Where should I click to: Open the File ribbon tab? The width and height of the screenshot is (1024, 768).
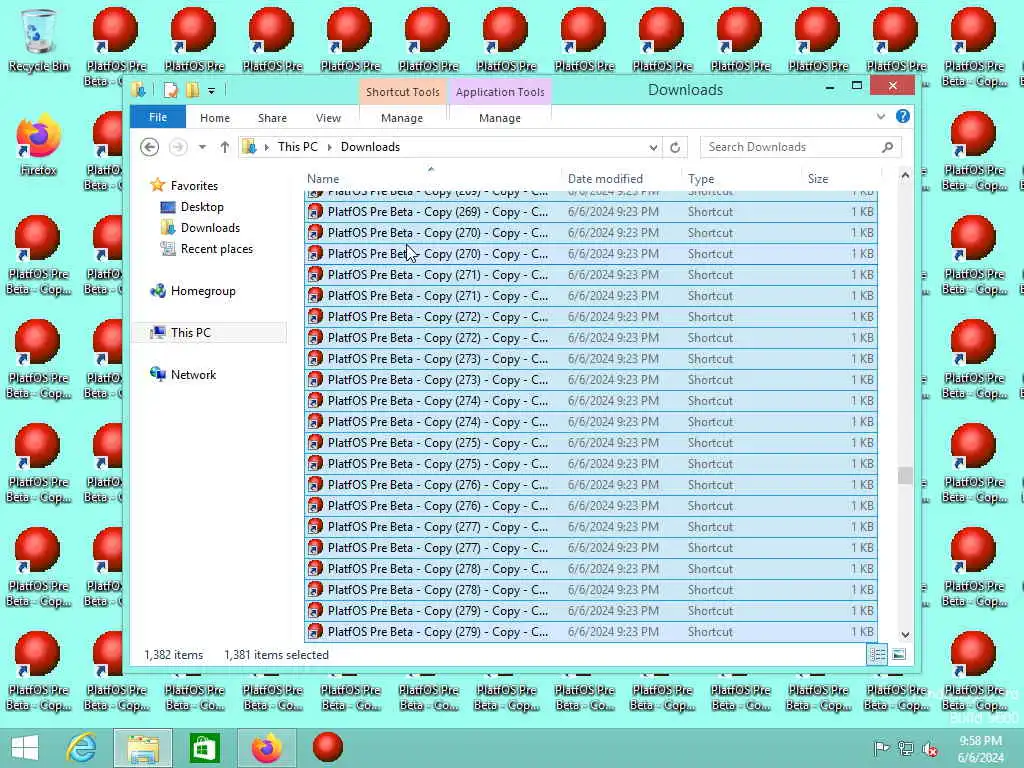pos(157,117)
